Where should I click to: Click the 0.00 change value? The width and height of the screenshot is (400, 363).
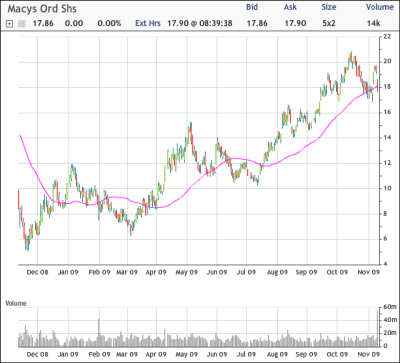pos(73,23)
